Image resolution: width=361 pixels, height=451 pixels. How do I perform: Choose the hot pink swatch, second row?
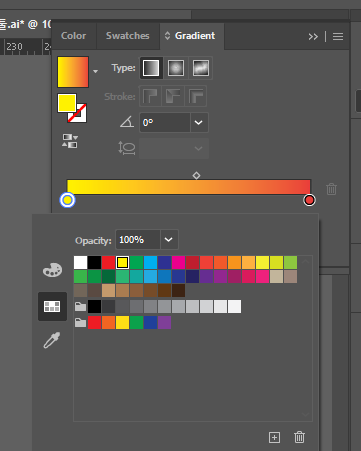coord(262,277)
